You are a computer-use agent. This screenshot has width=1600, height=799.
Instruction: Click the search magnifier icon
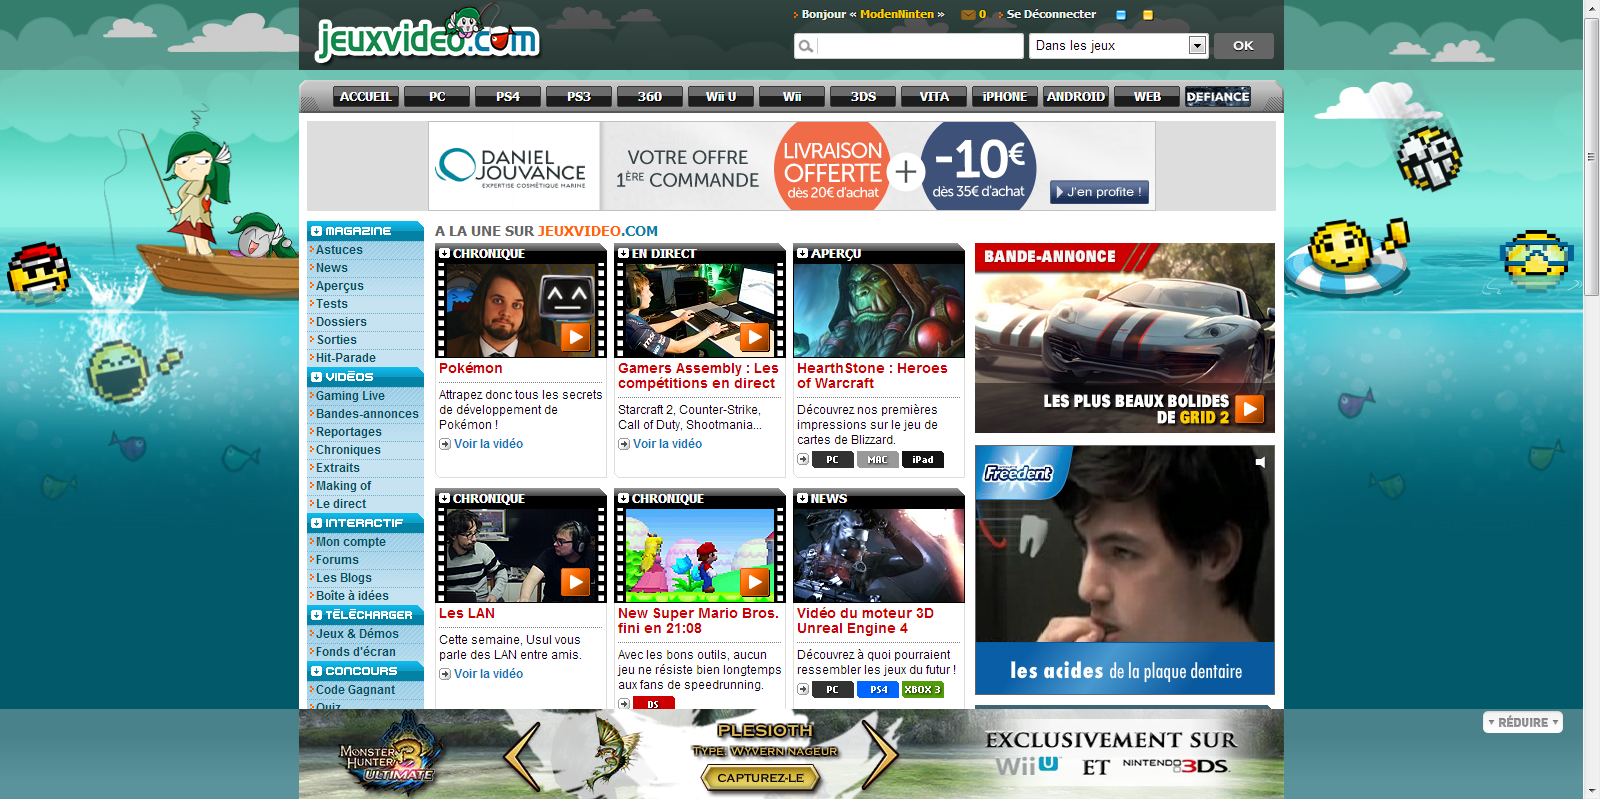tap(805, 46)
